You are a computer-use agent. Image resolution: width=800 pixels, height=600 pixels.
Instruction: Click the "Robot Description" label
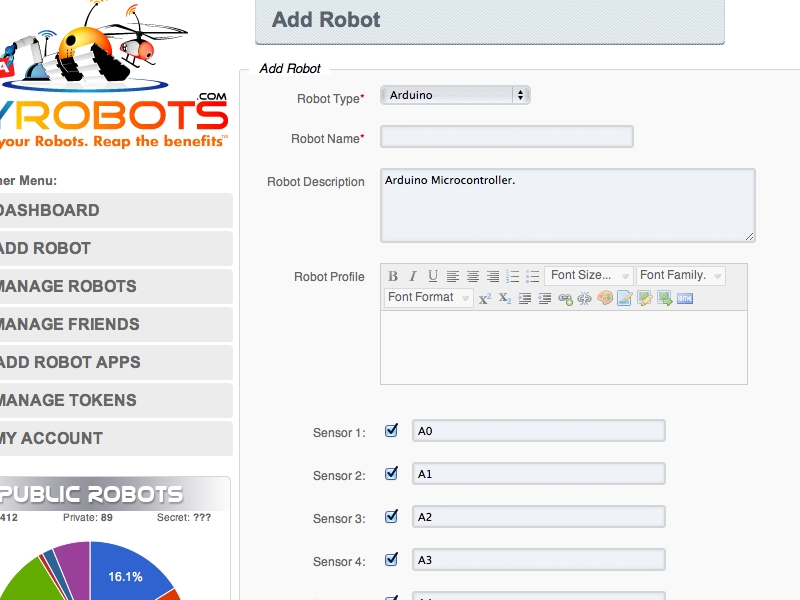[x=316, y=182]
